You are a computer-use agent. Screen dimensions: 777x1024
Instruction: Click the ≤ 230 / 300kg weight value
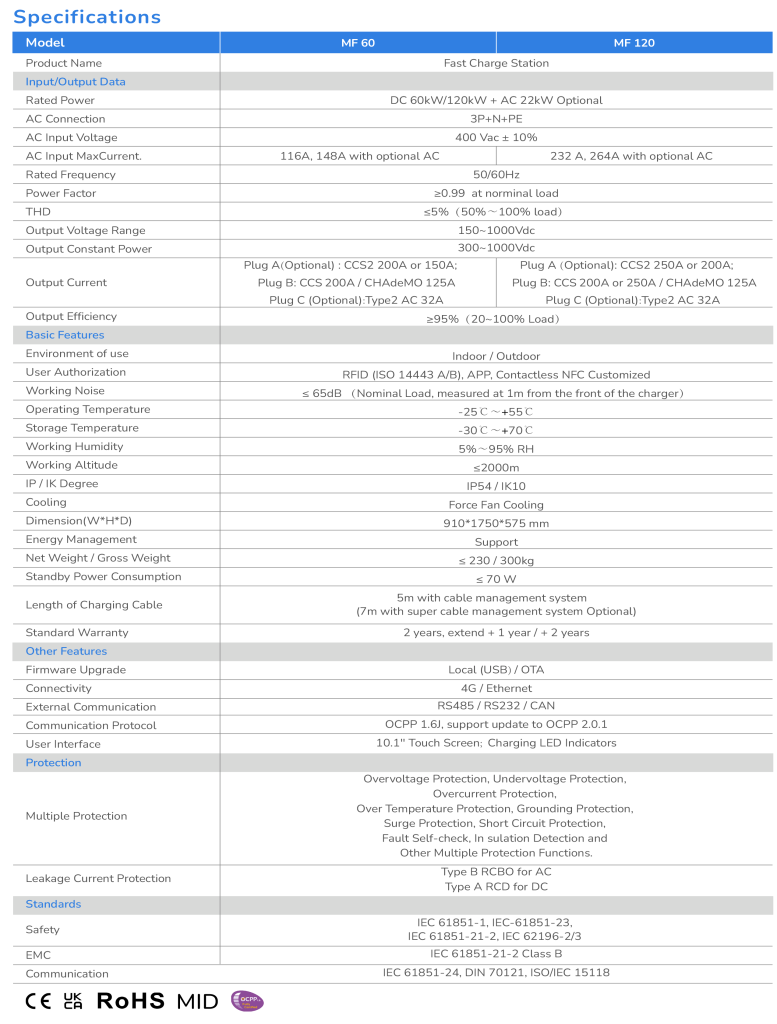pyautogui.click(x=496, y=560)
